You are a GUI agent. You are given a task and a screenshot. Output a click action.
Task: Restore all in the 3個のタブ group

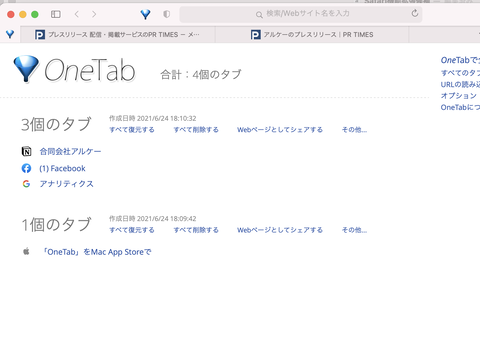pyautogui.click(x=132, y=130)
